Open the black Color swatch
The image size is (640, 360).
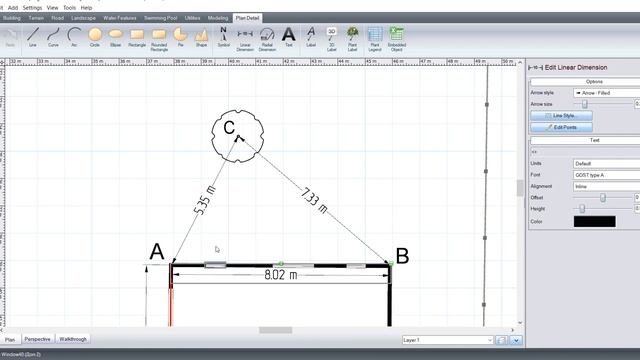coord(594,222)
